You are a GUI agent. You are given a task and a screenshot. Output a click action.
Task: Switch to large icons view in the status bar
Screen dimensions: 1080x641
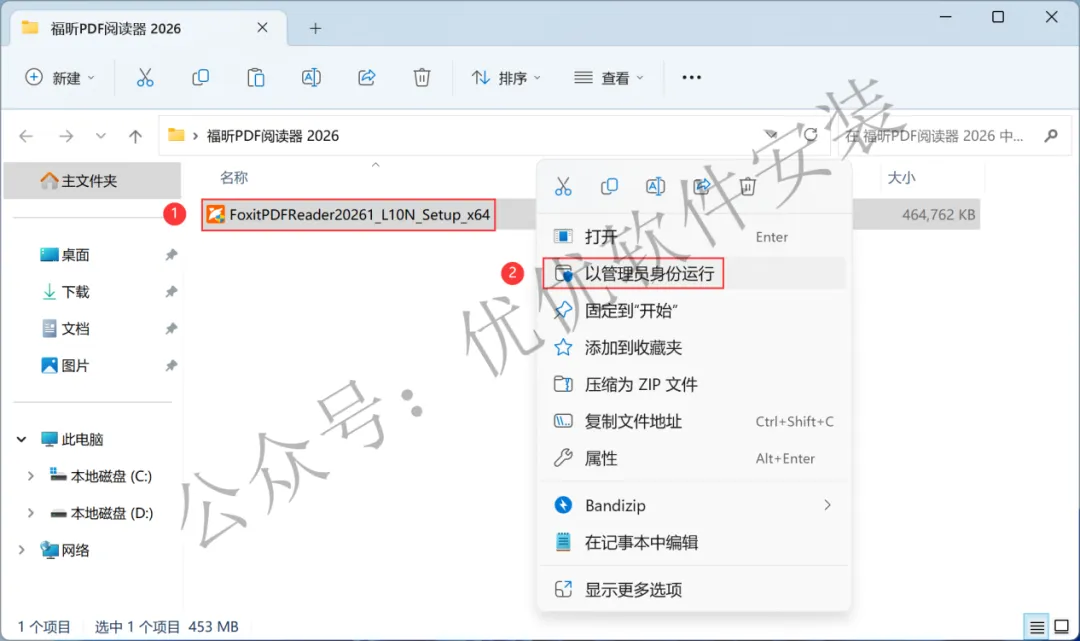(x=1061, y=627)
